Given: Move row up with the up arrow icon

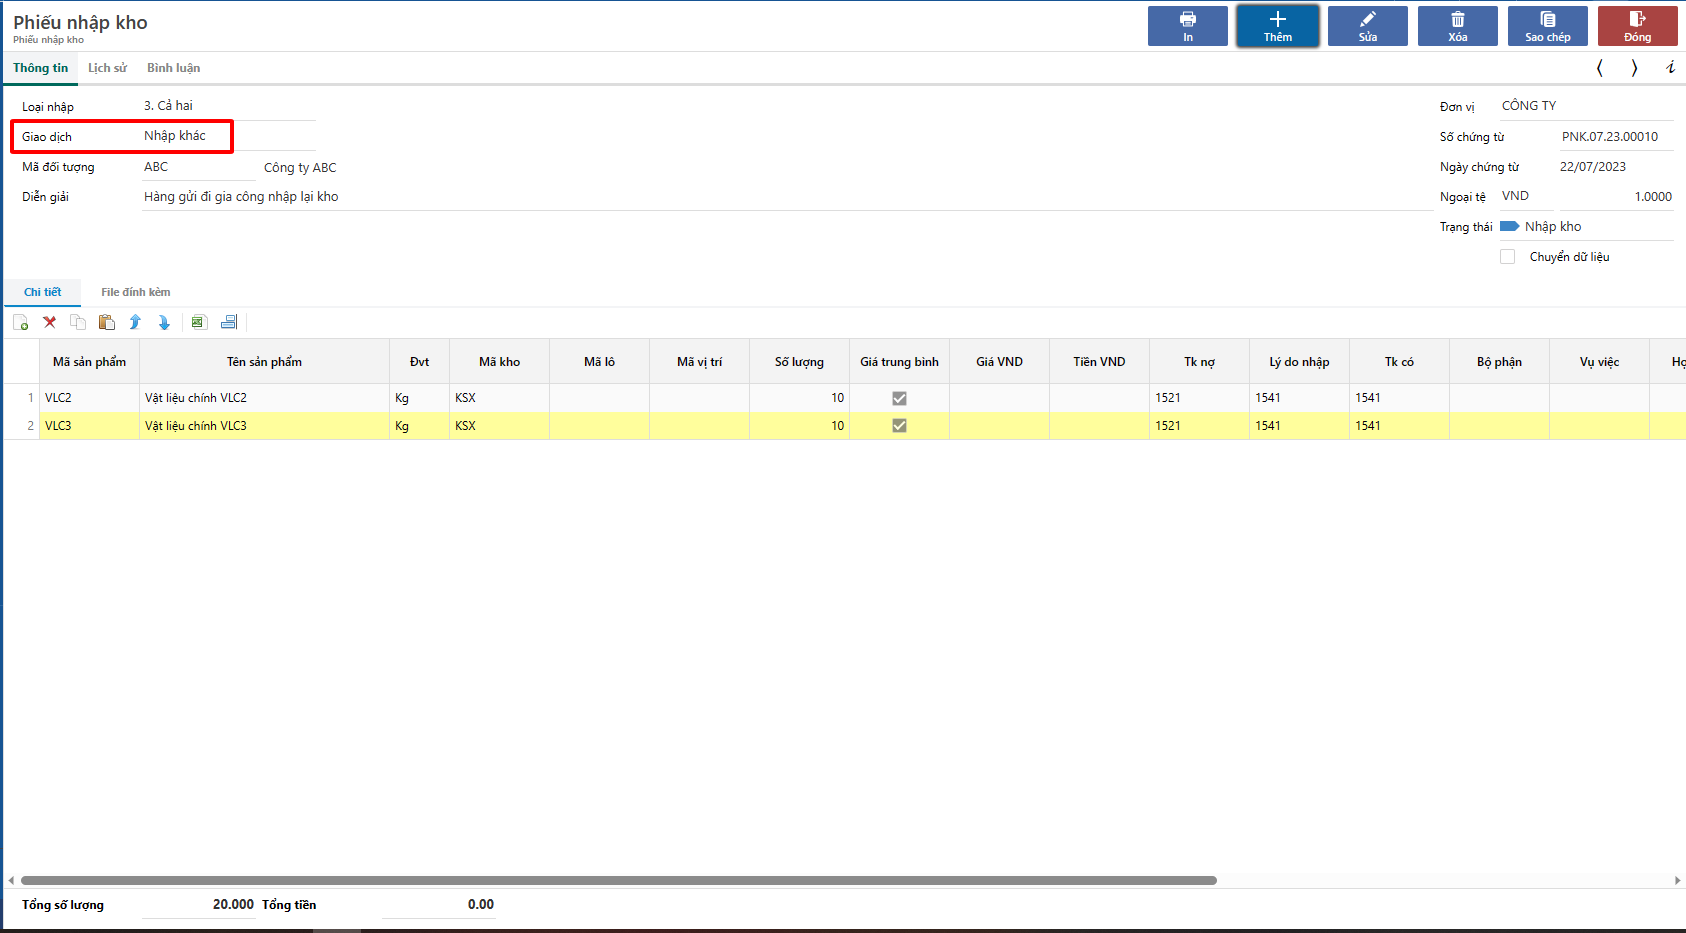Looking at the screenshot, I should point(135,322).
